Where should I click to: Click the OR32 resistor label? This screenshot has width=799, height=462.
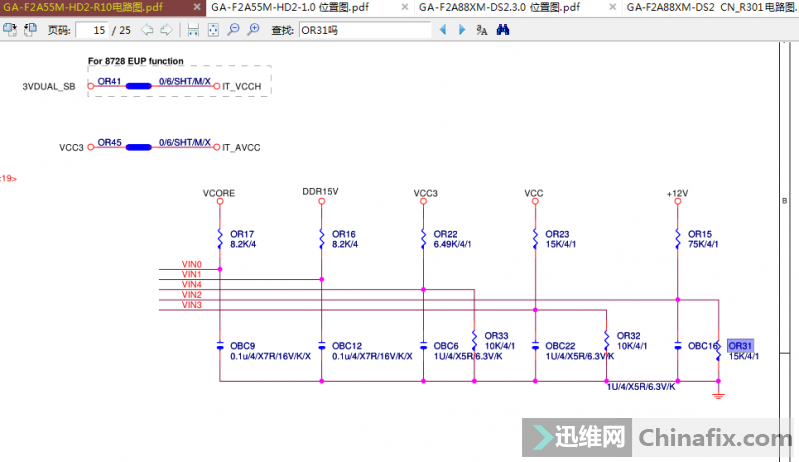[629, 336]
